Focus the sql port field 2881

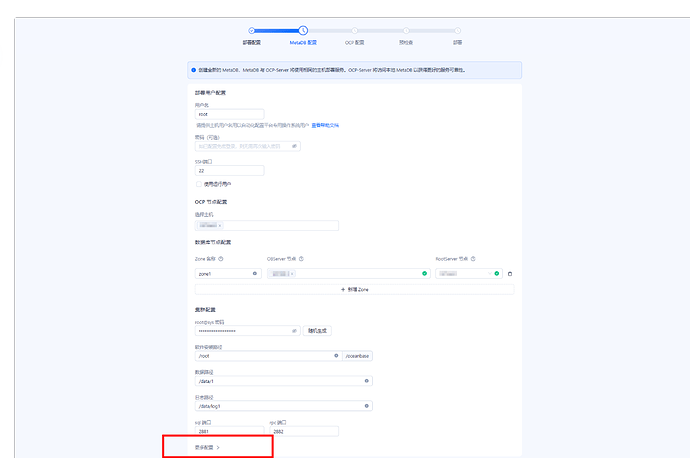(x=229, y=432)
